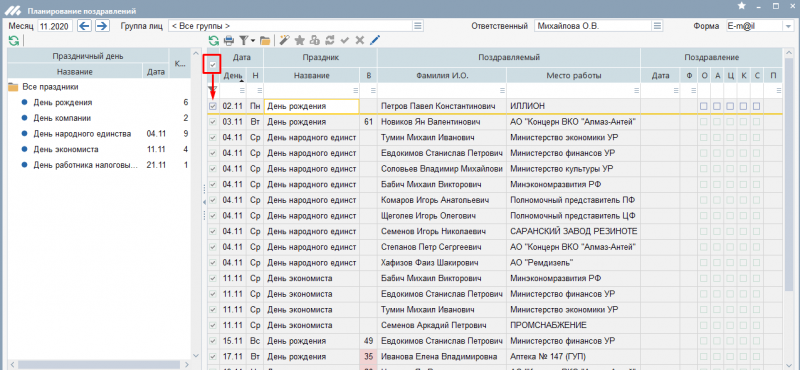800x370 pixels.
Task: Click cell ПРОМСНАБЖЕНИЕ
Action: [573, 325]
